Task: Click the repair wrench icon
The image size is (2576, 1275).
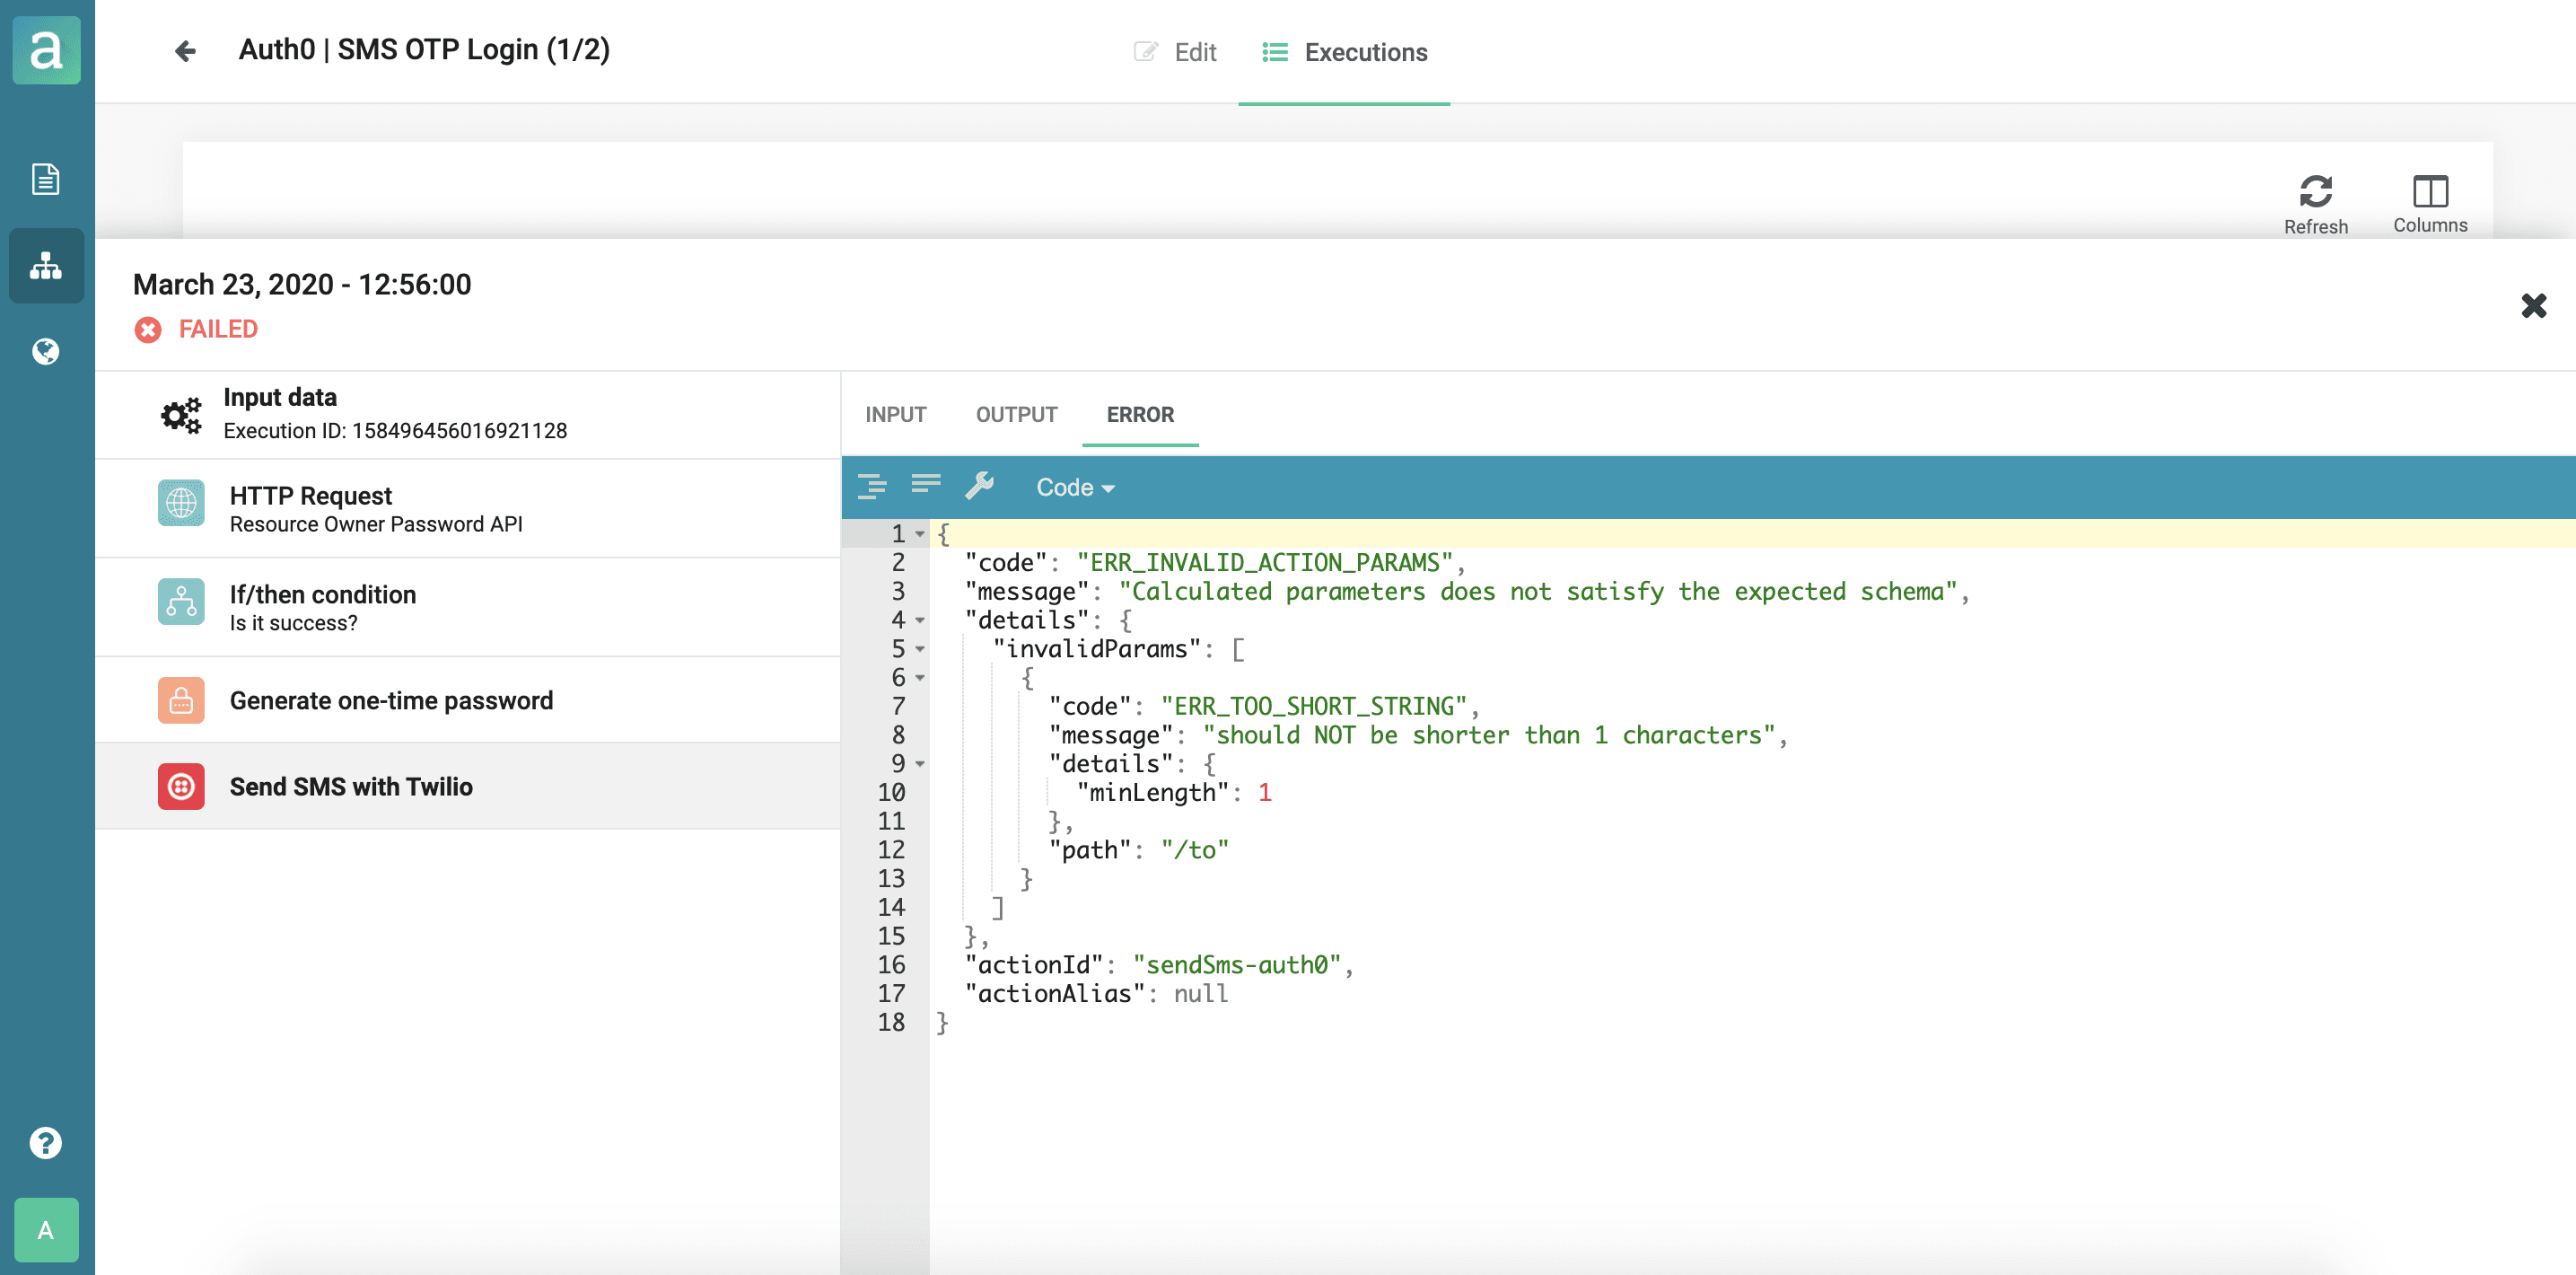Action: 979,486
